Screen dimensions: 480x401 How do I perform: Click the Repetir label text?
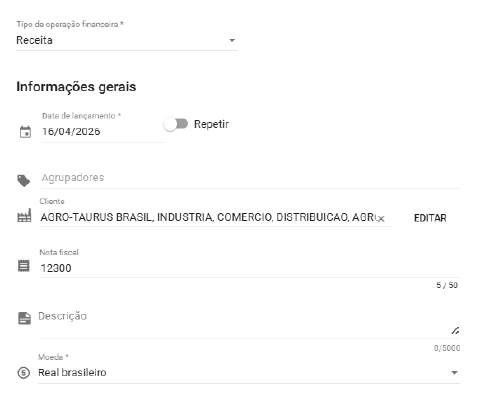211,124
